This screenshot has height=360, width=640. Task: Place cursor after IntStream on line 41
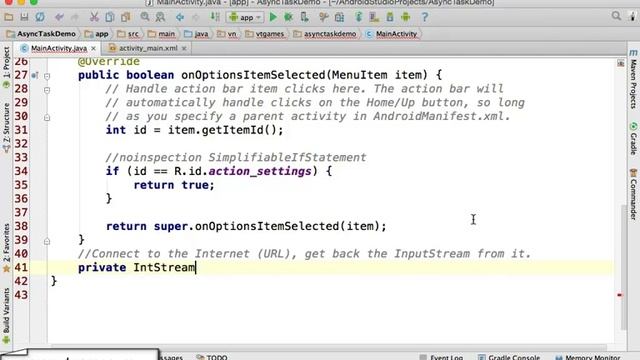tap(196, 268)
